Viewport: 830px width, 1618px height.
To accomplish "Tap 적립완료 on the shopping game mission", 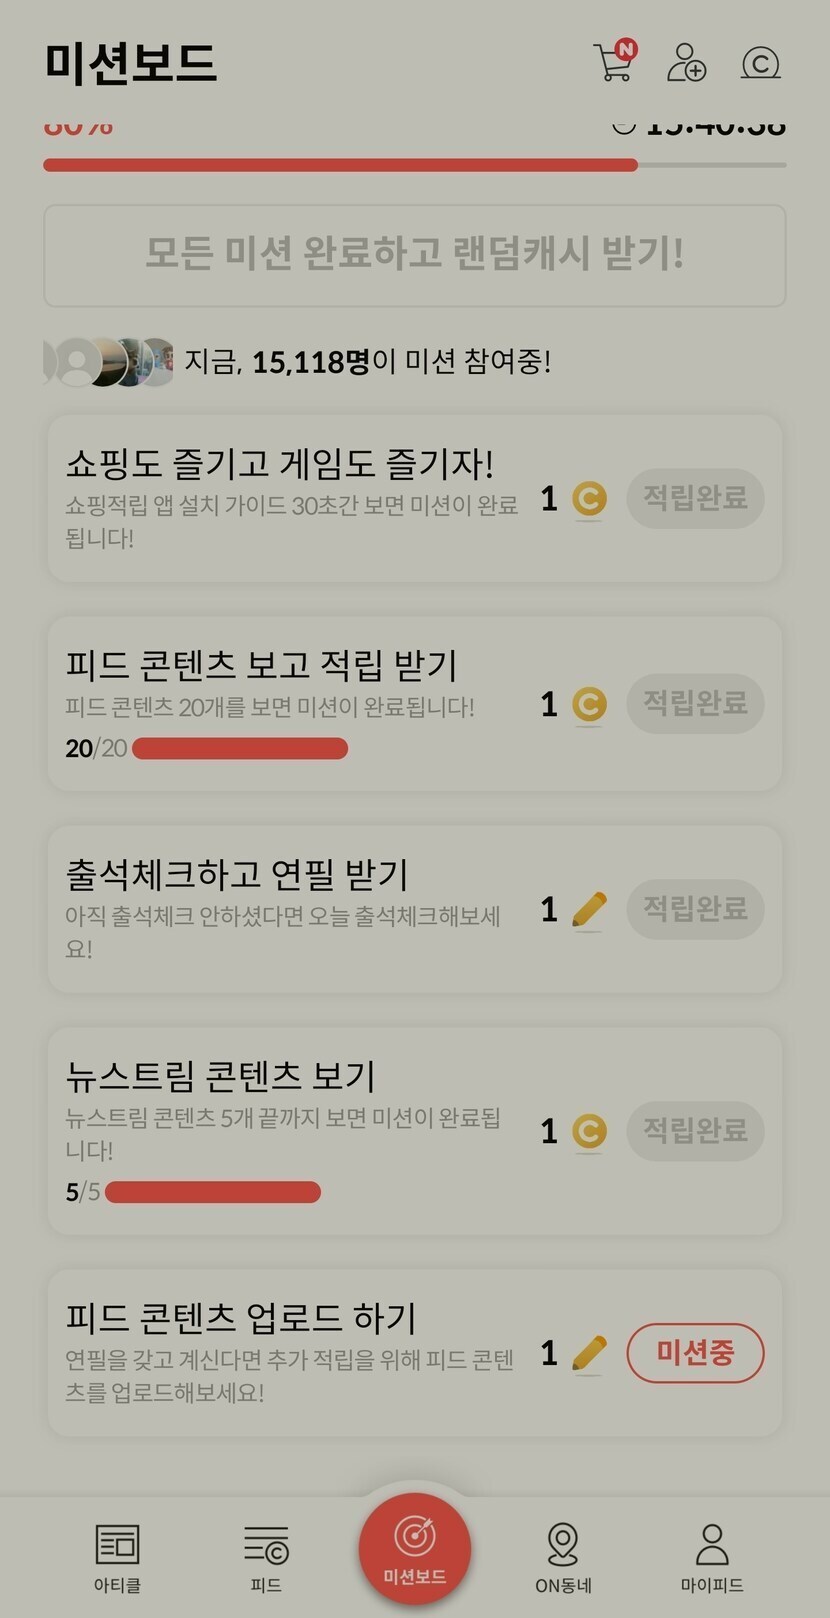I will tap(695, 498).
